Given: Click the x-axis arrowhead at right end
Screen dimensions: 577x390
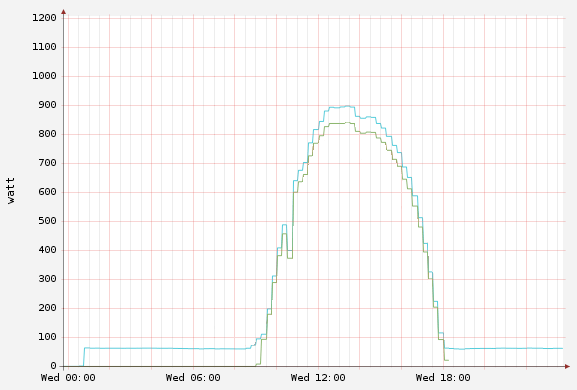Looking at the screenshot, I should (567, 366).
